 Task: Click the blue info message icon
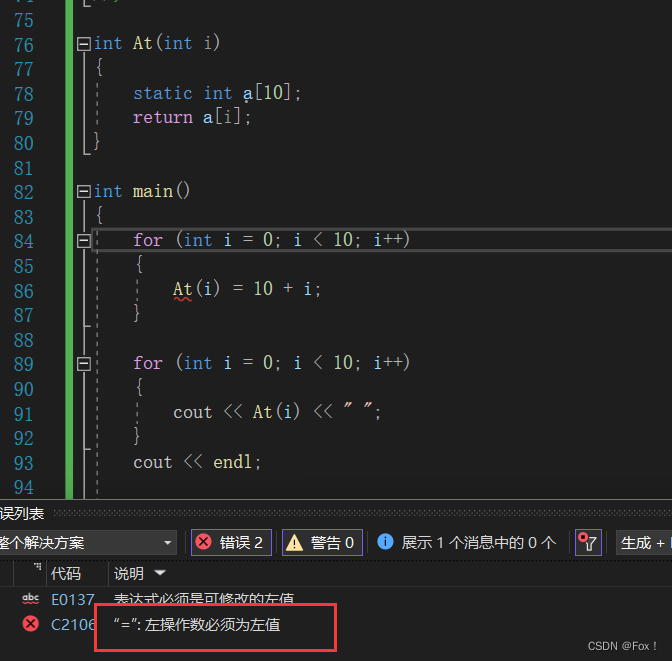coord(385,541)
